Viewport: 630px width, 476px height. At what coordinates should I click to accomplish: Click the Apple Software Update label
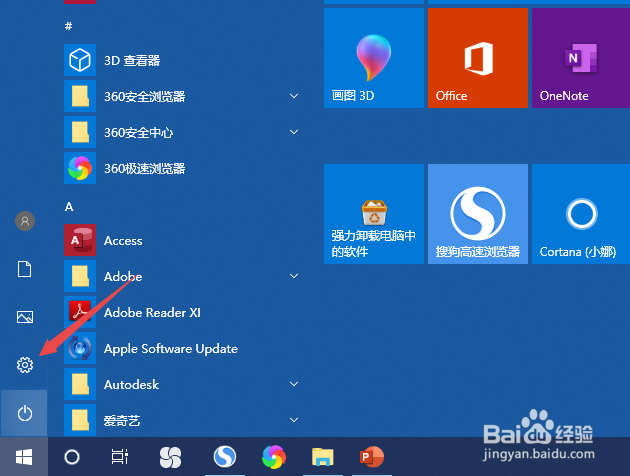pos(171,349)
